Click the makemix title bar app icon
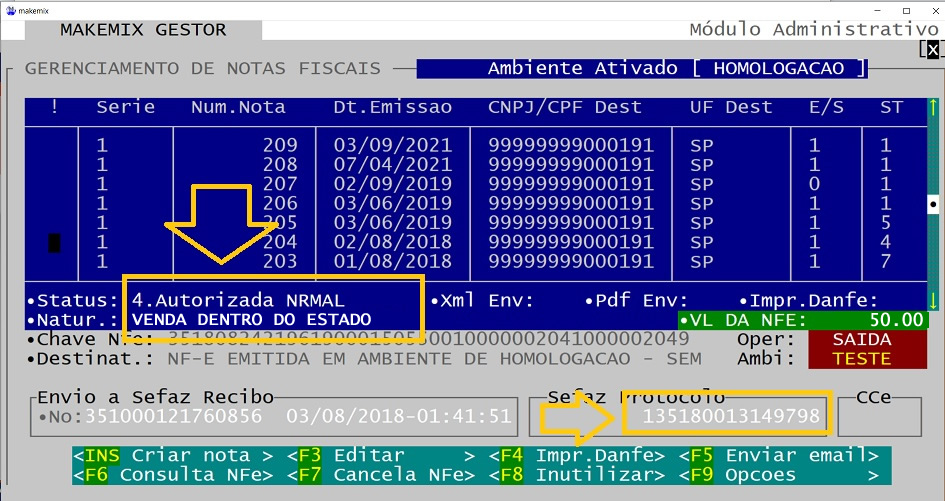The width and height of the screenshot is (945, 501). [10, 11]
